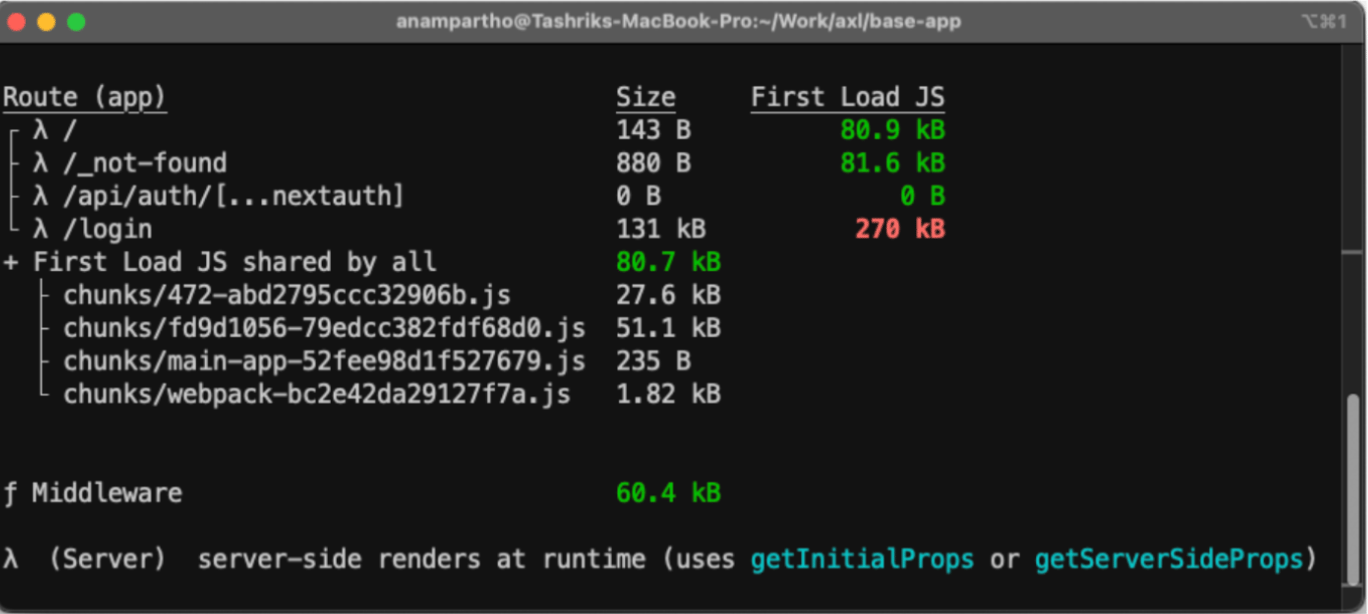Image resolution: width=1368 pixels, height=614 pixels.
Task: Click the yellow minimize window button
Action: point(46,22)
